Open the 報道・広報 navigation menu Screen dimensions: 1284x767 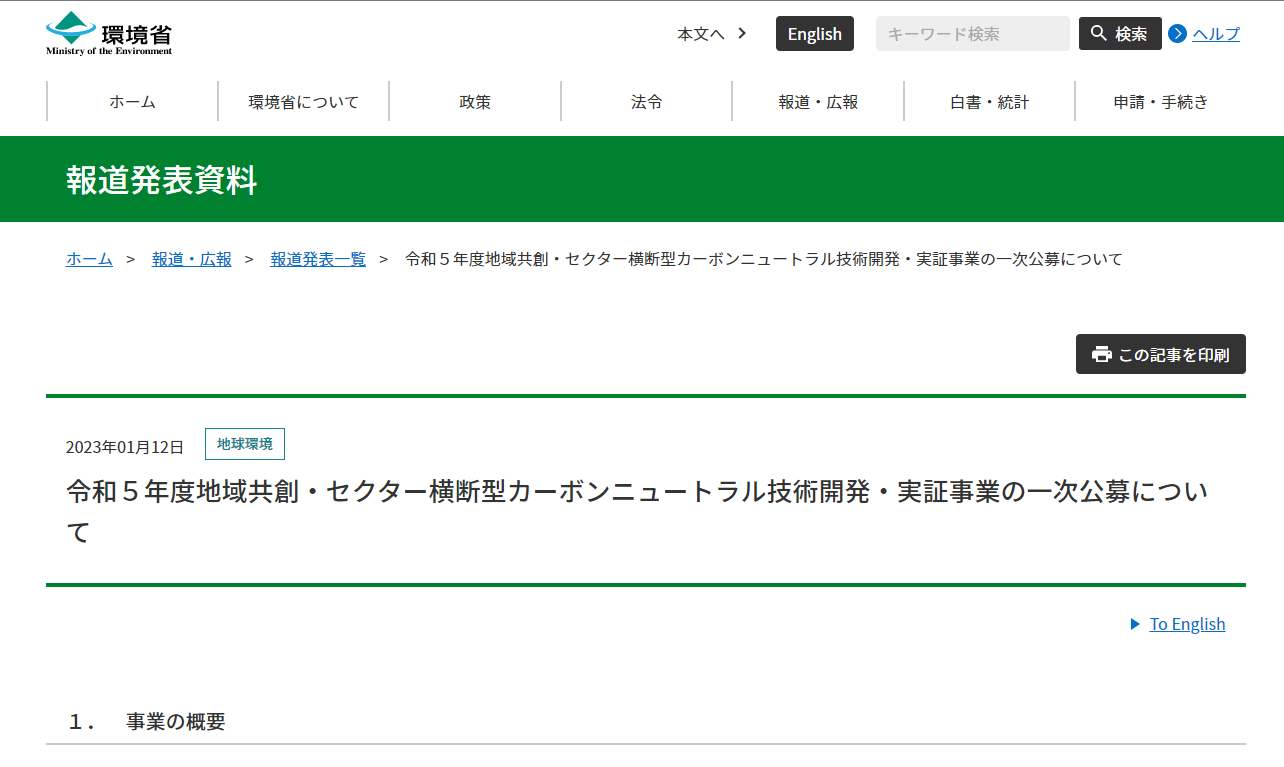click(x=818, y=102)
